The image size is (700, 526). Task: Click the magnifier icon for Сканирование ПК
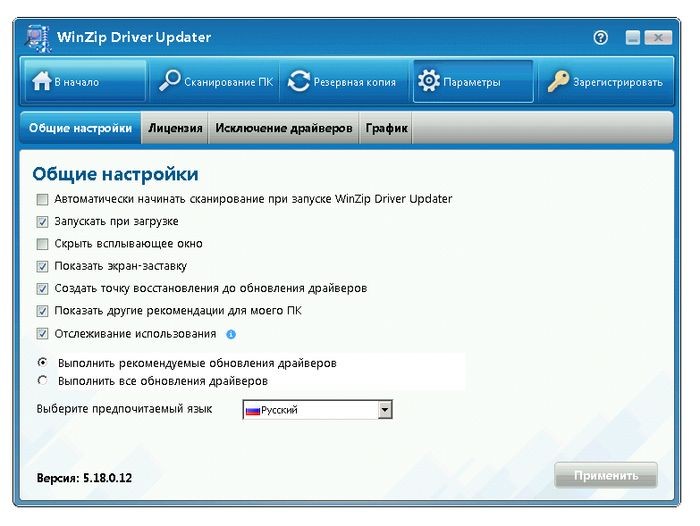[x=169, y=82]
